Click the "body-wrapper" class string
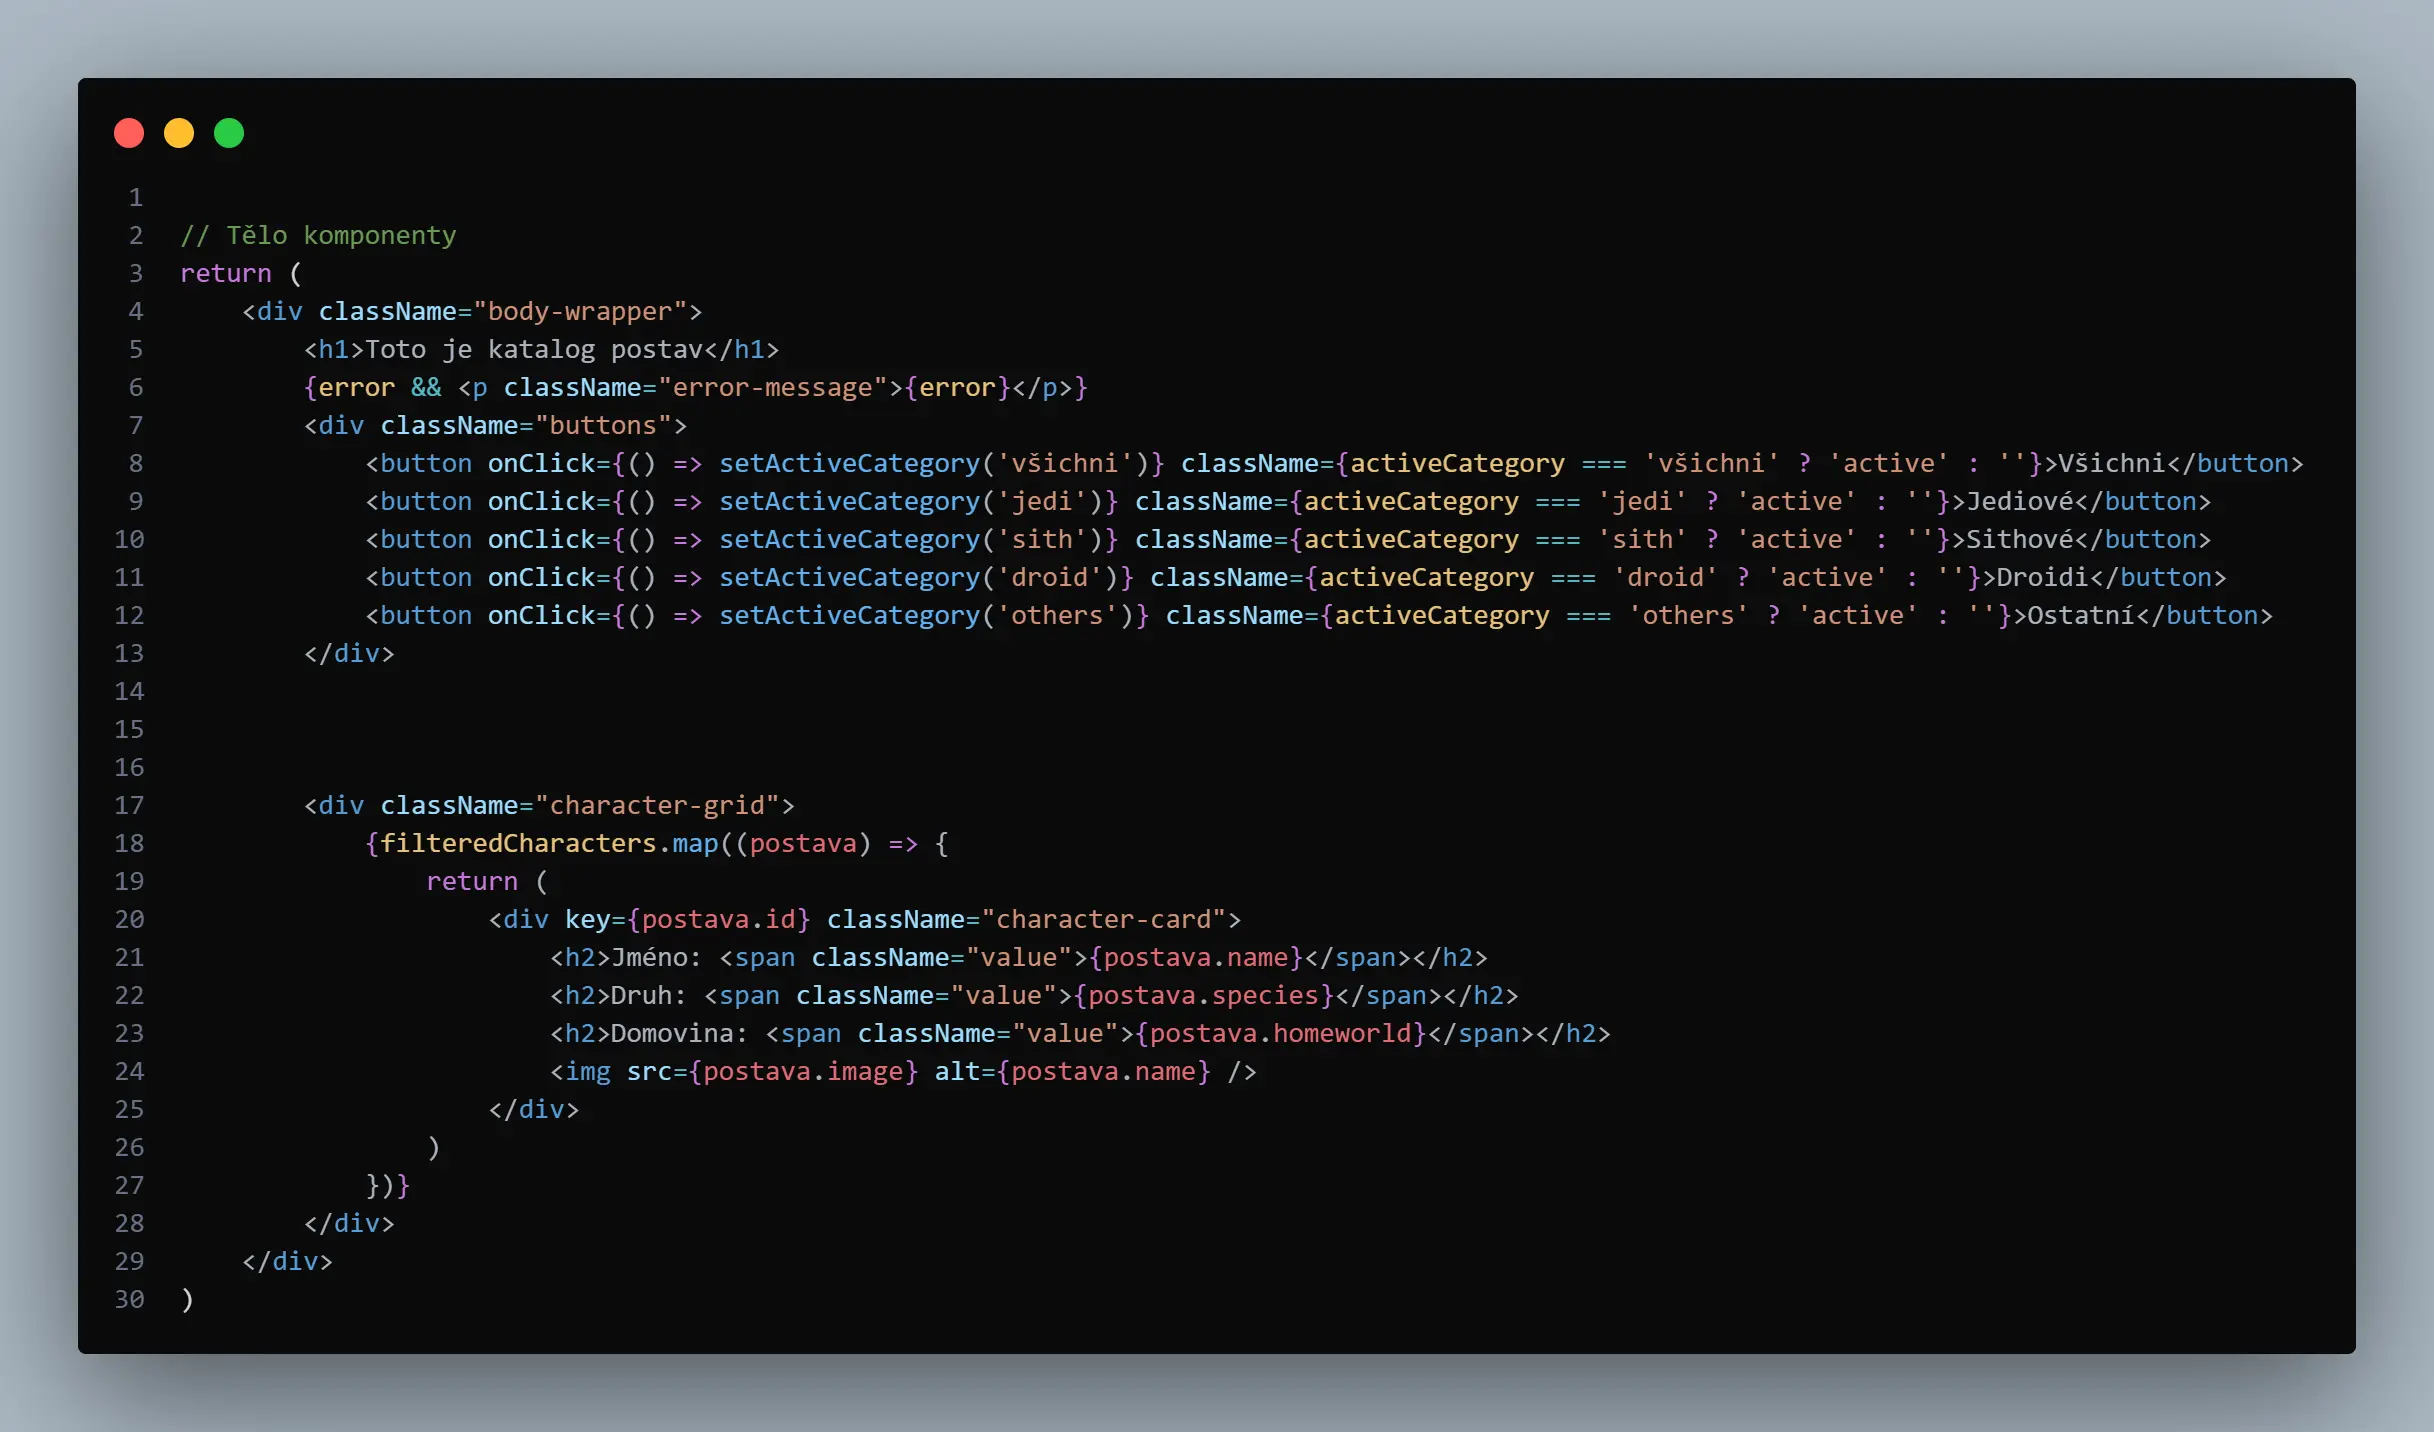Image resolution: width=2434 pixels, height=1432 pixels. point(580,311)
